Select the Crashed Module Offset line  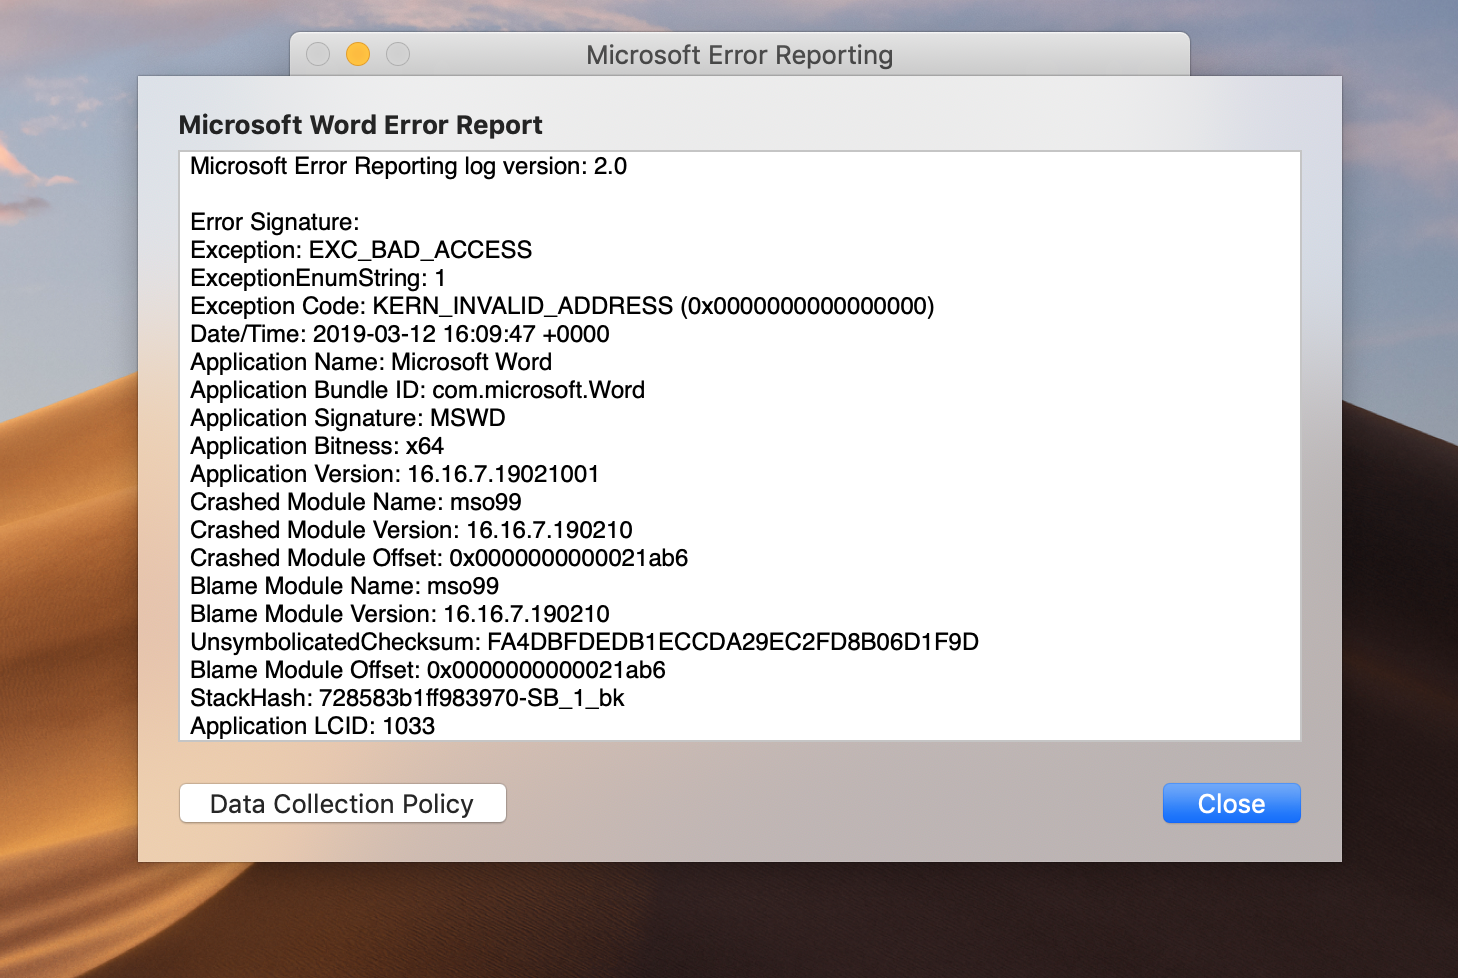[x=439, y=558]
